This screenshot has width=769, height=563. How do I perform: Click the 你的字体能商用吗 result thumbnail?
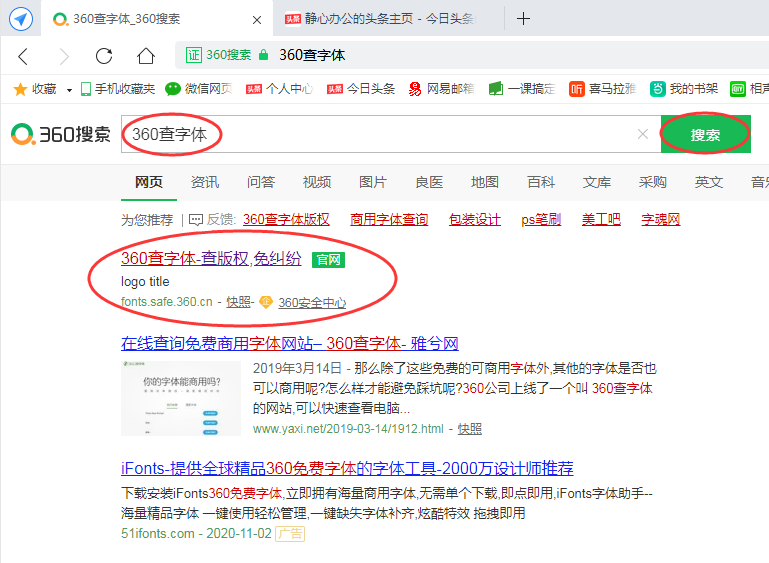tap(181, 398)
